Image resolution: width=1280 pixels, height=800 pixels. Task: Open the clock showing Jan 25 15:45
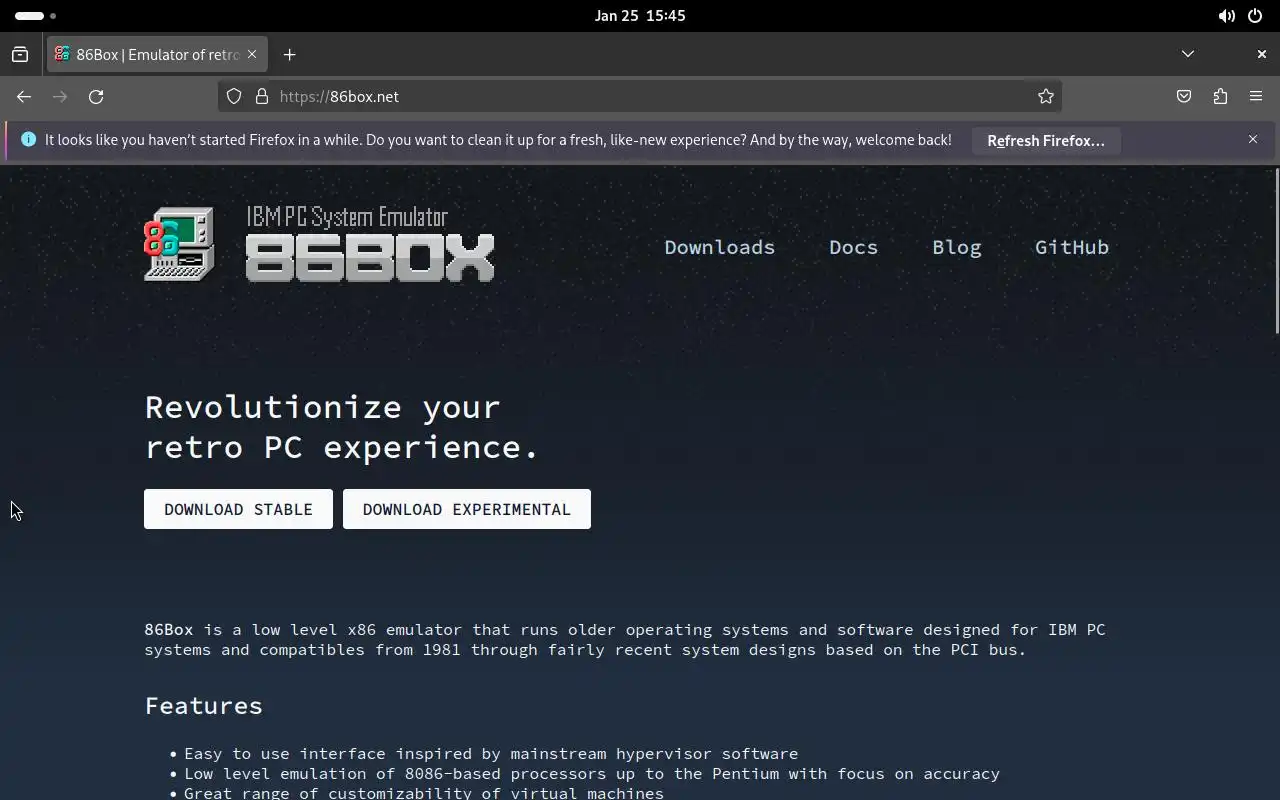(640, 16)
